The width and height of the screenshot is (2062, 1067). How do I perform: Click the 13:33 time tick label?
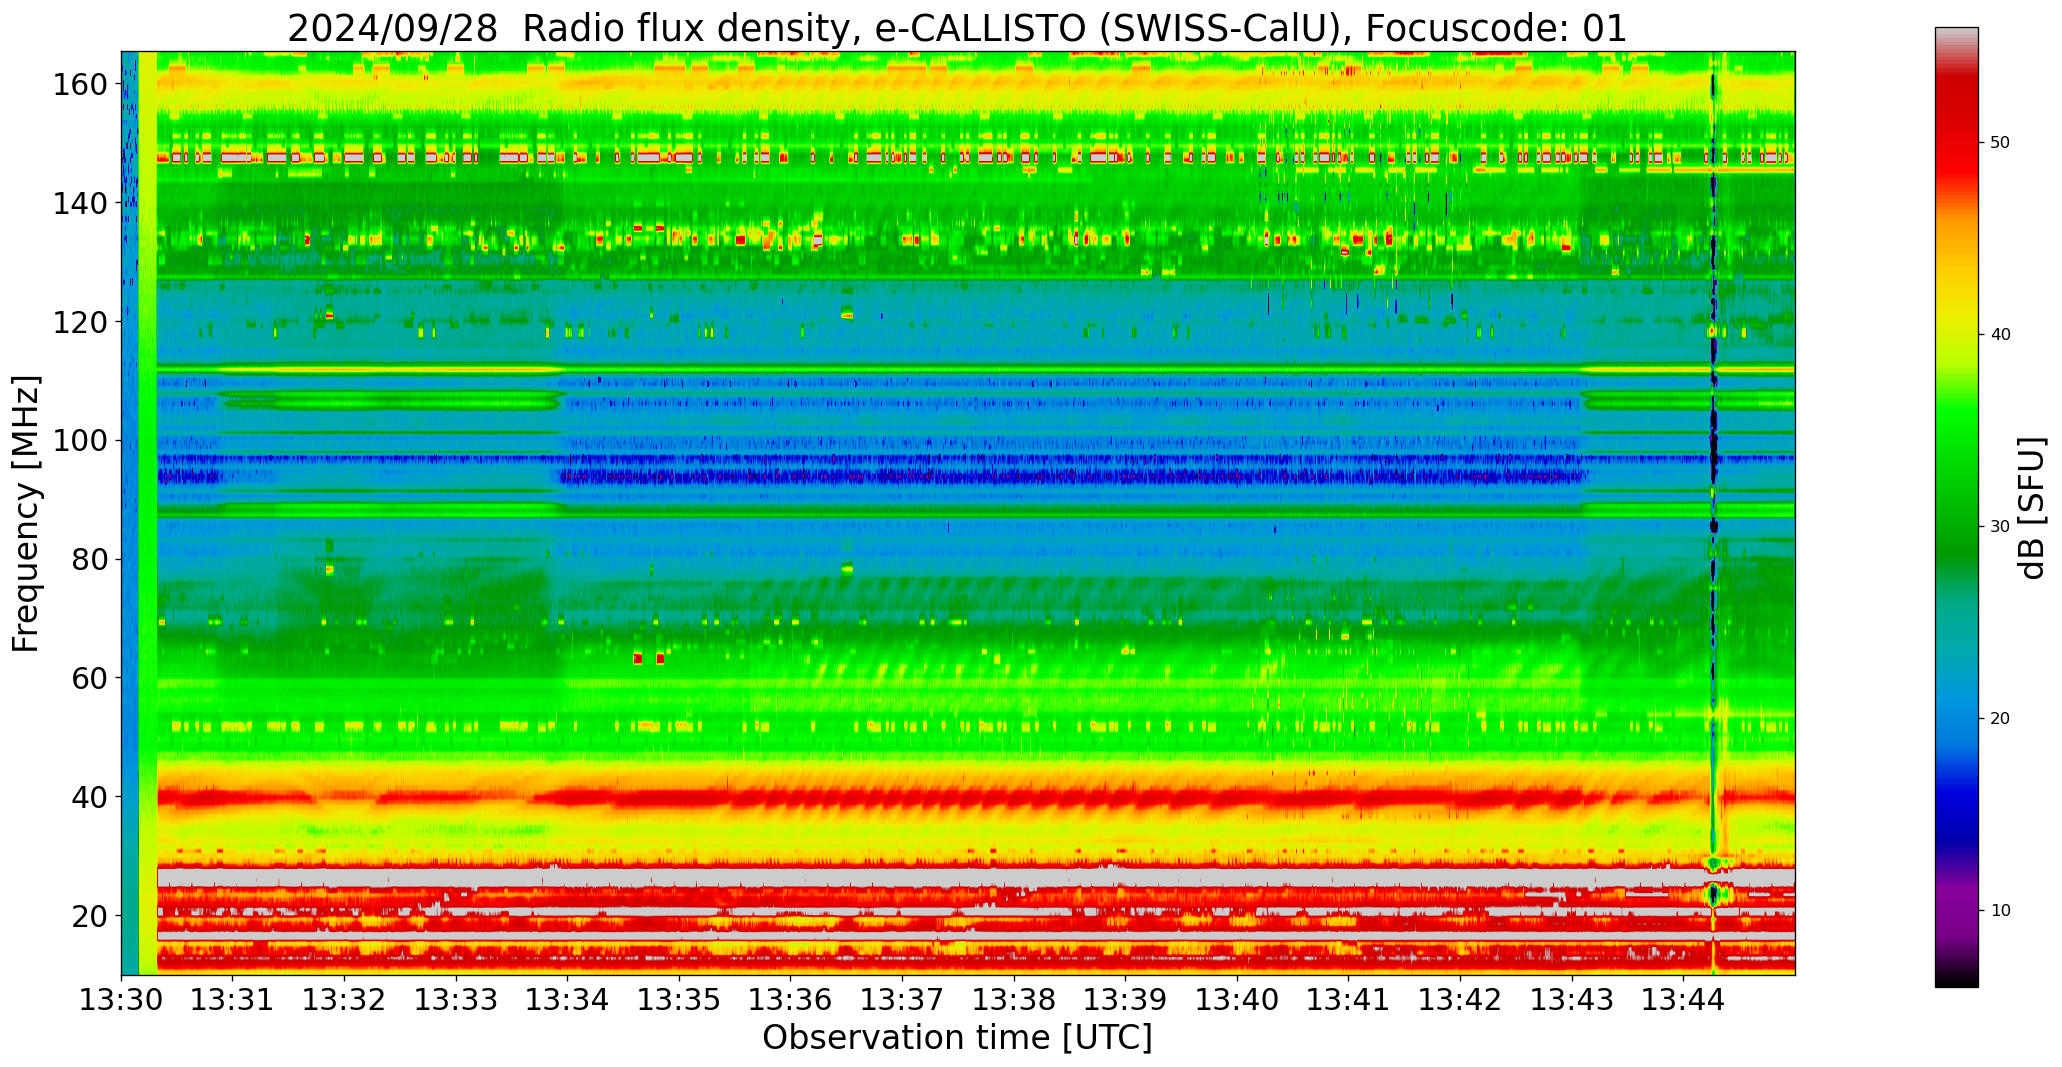456,1001
